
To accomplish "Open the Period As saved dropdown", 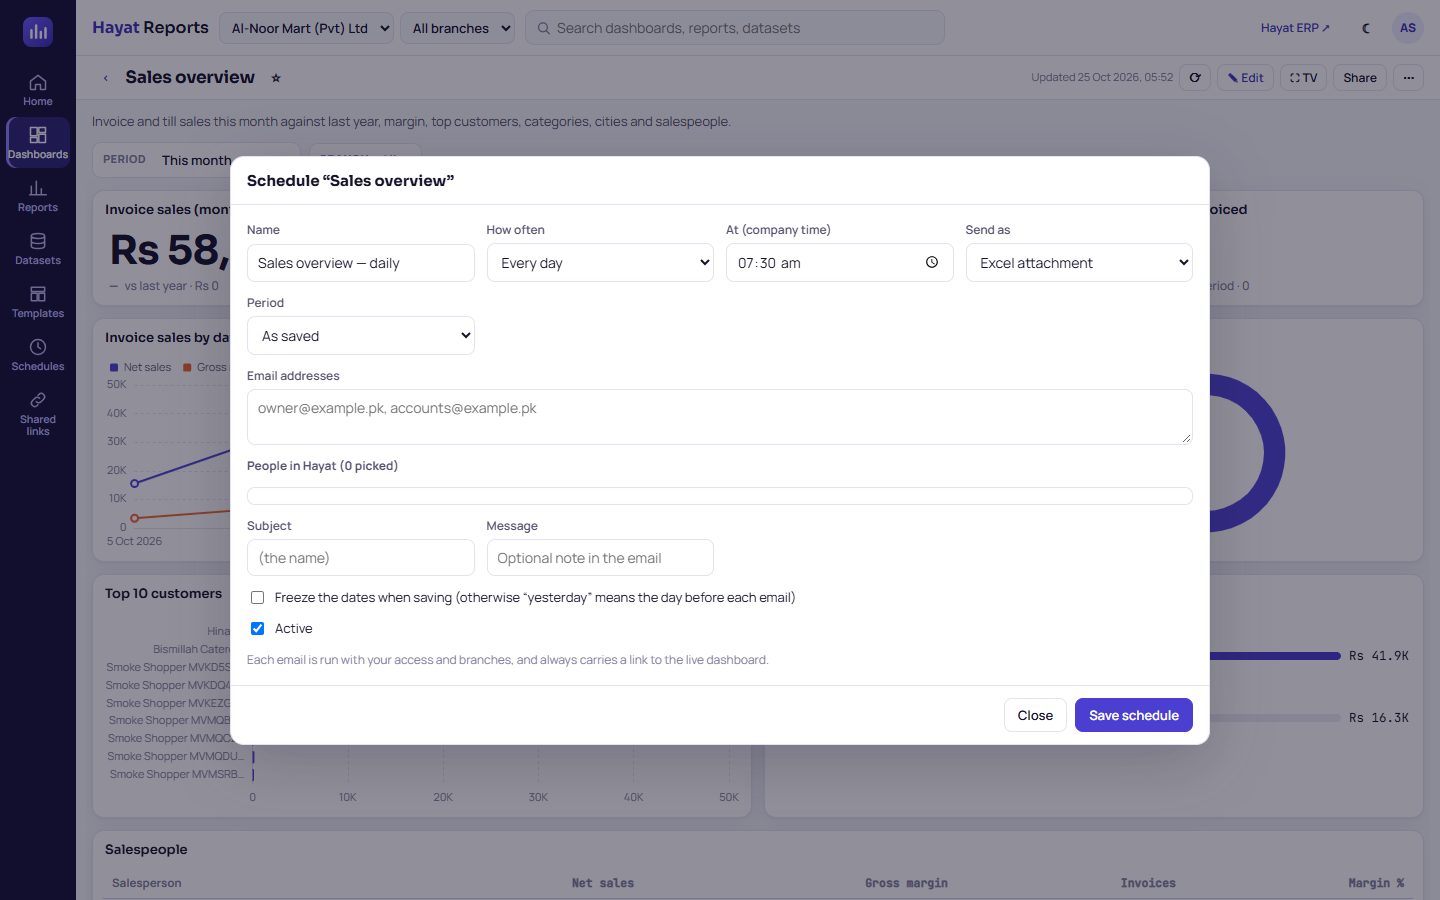I will (361, 336).
